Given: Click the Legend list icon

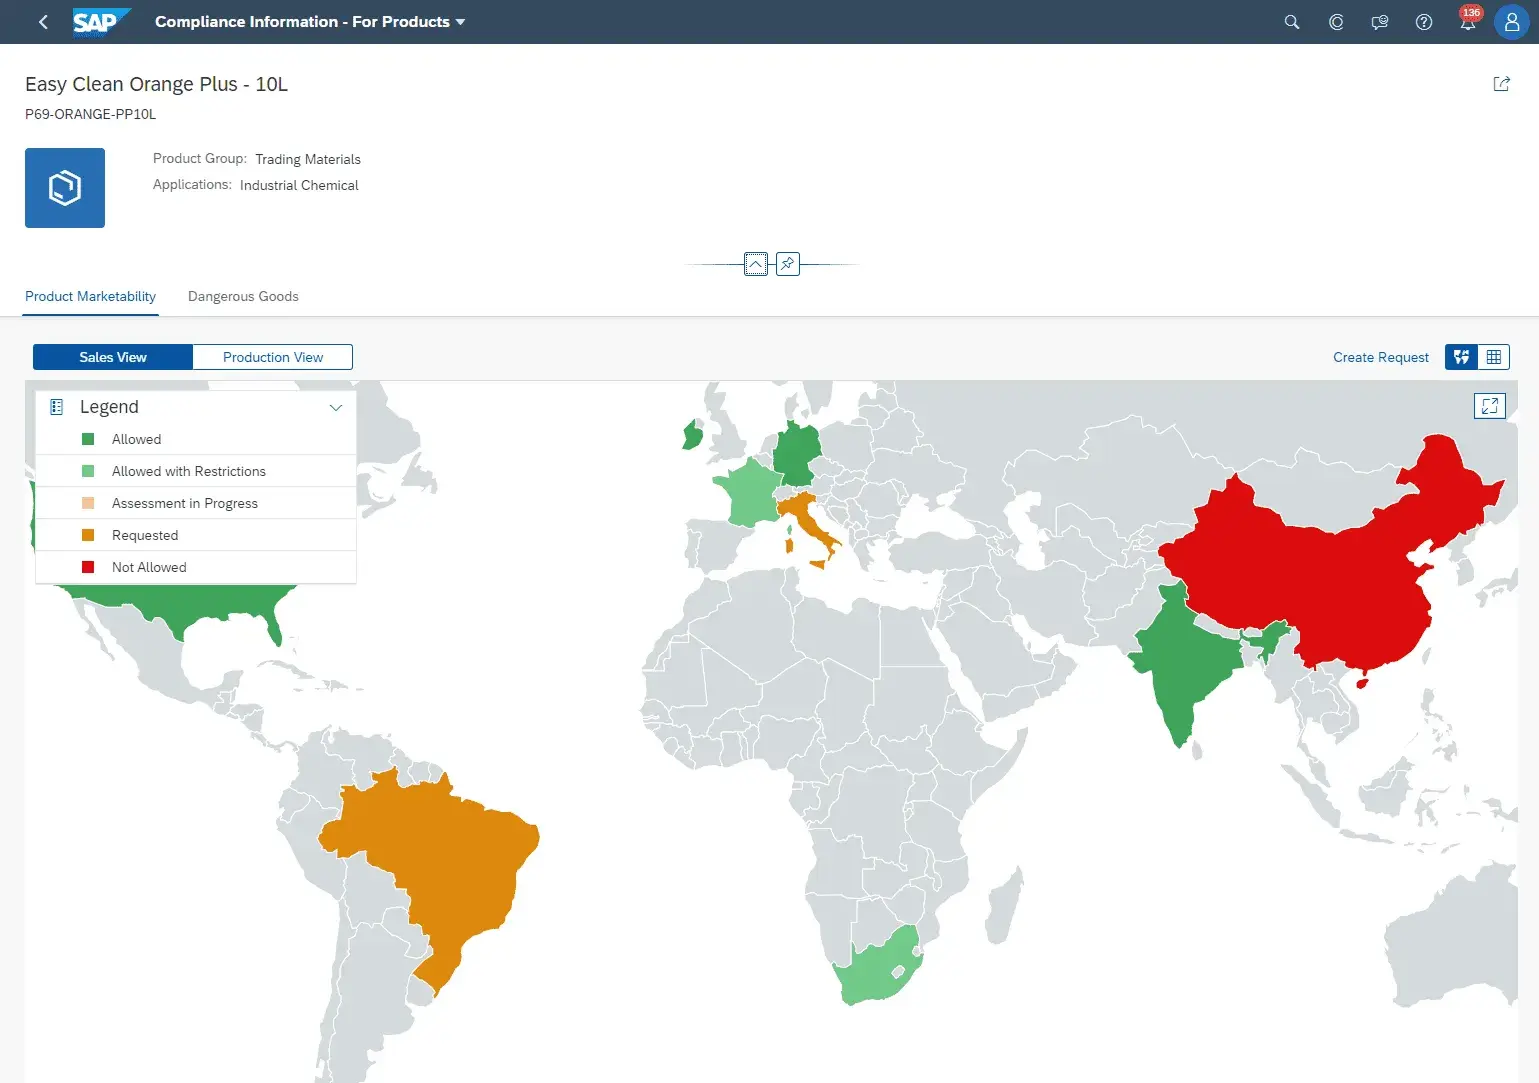Looking at the screenshot, I should point(57,407).
